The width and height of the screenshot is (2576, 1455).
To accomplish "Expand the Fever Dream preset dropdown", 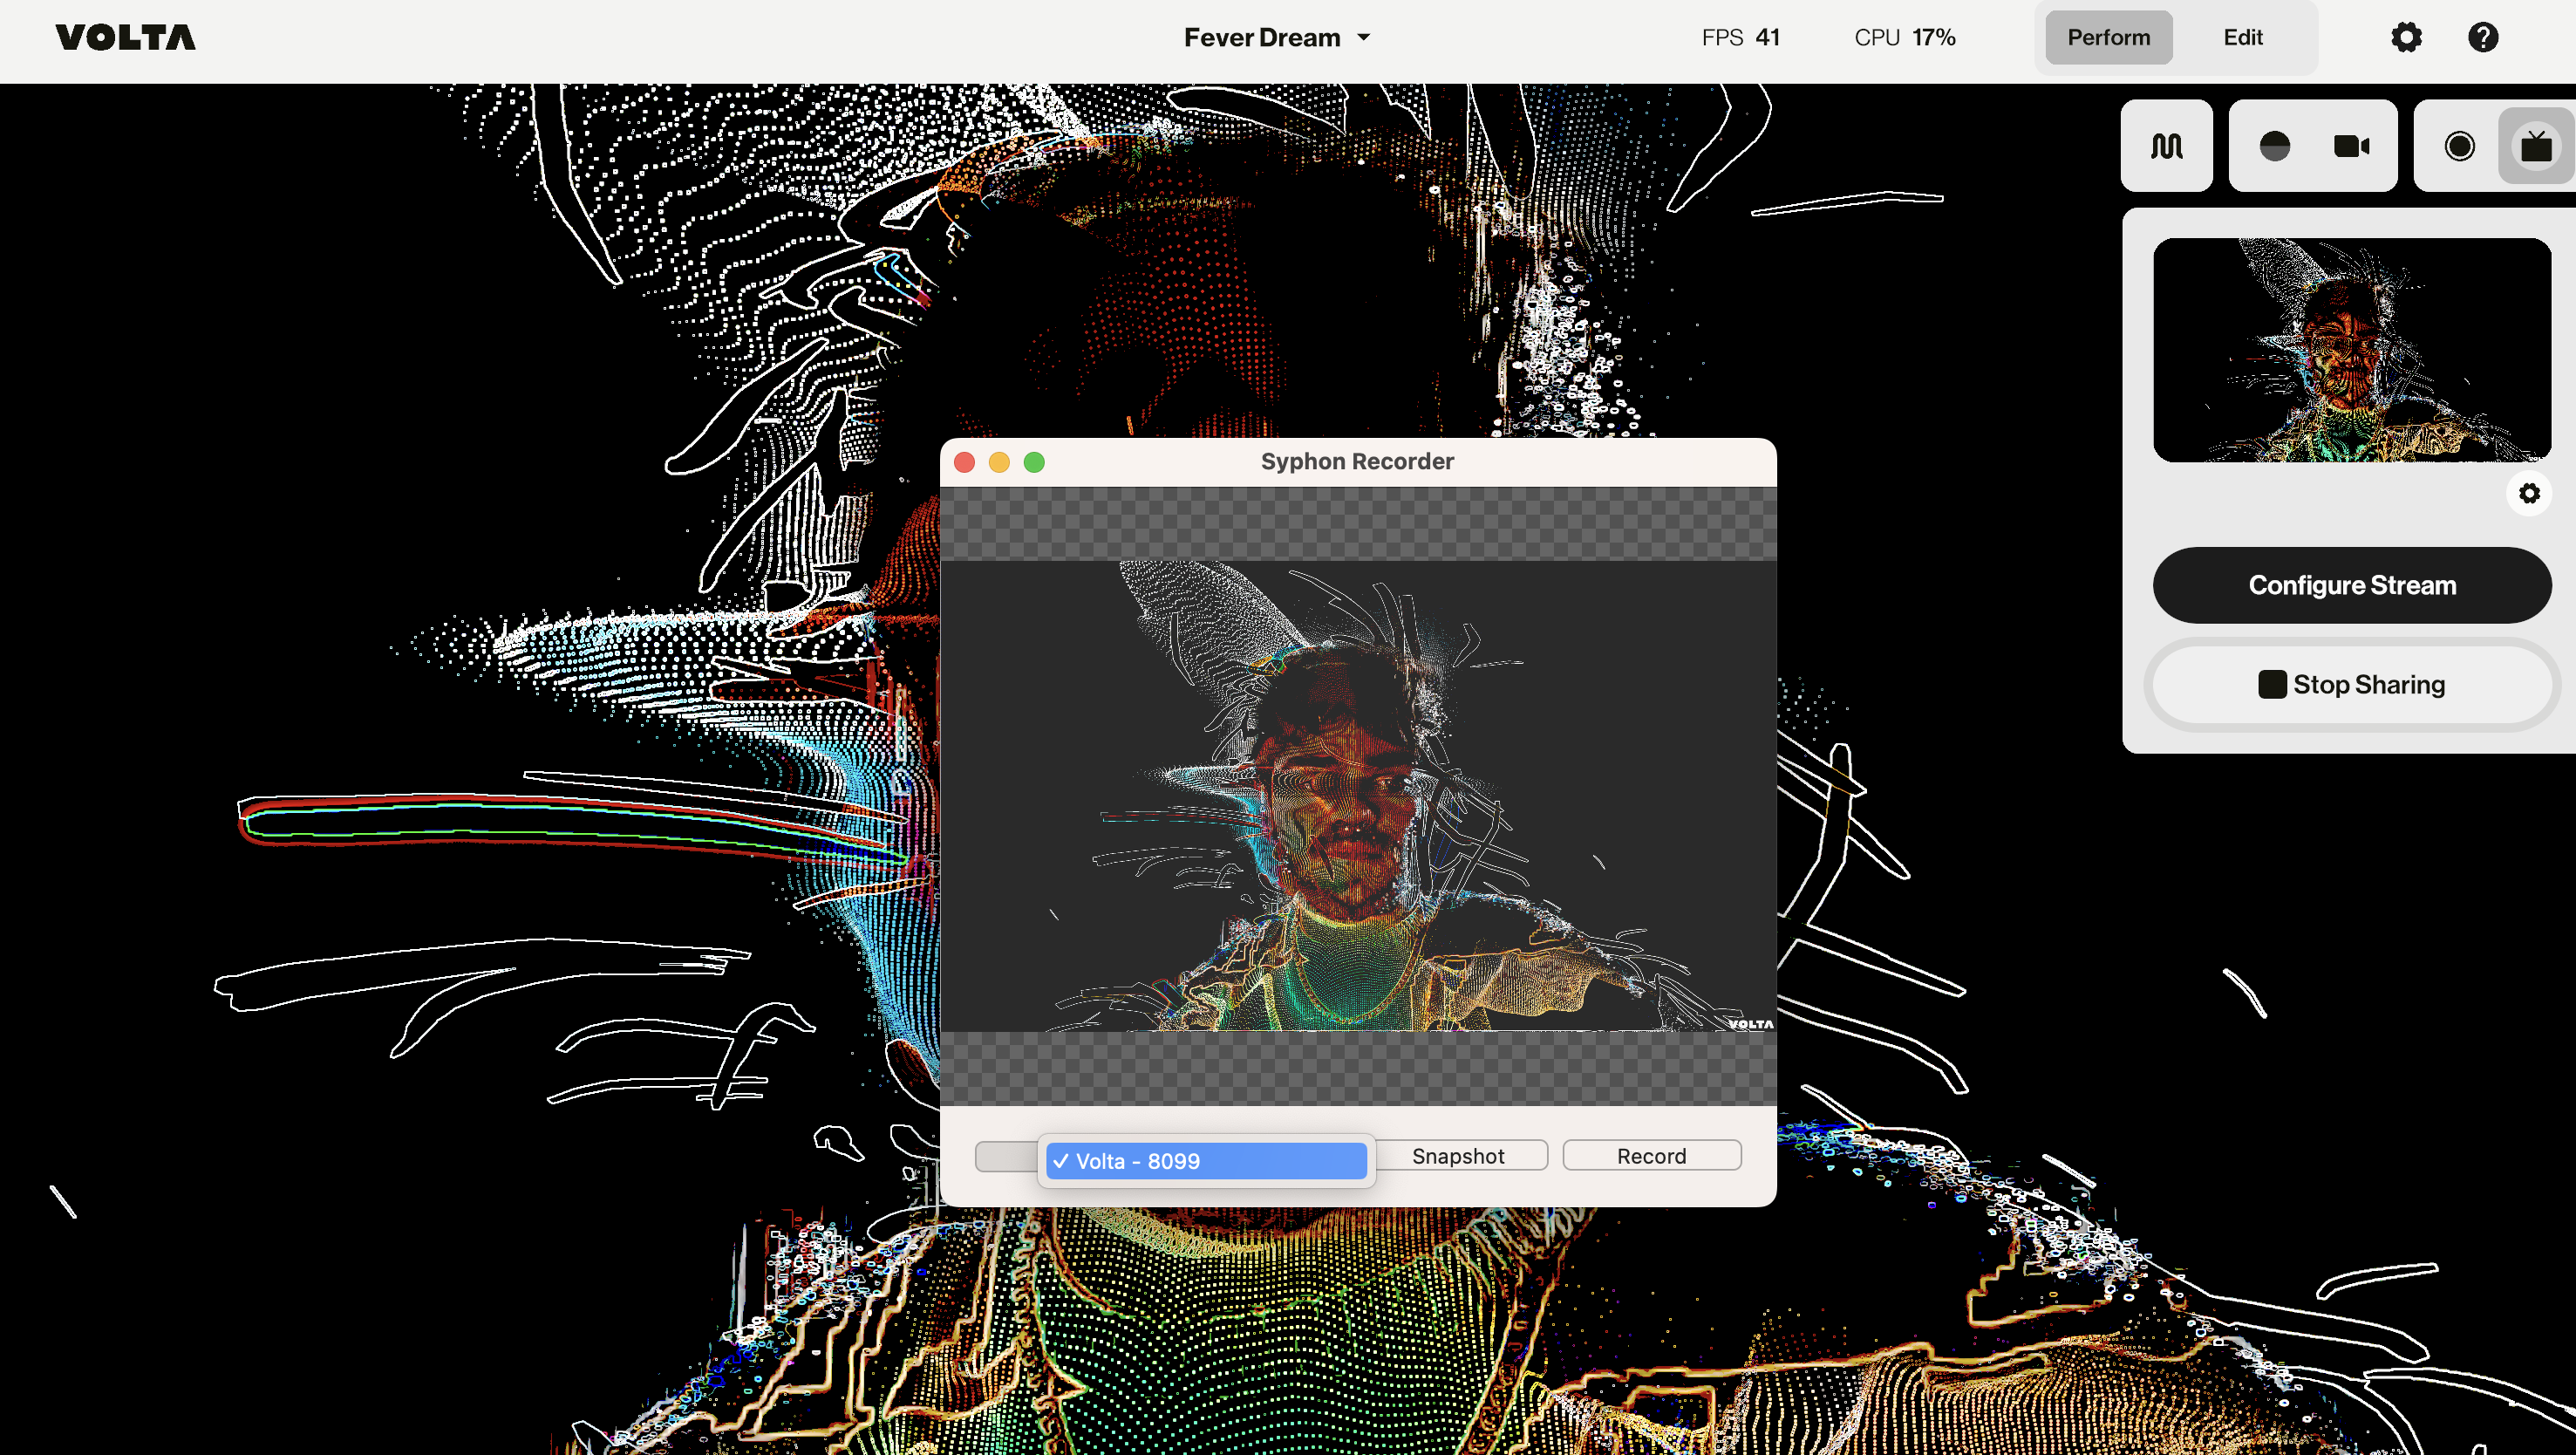I will [x=1277, y=37].
